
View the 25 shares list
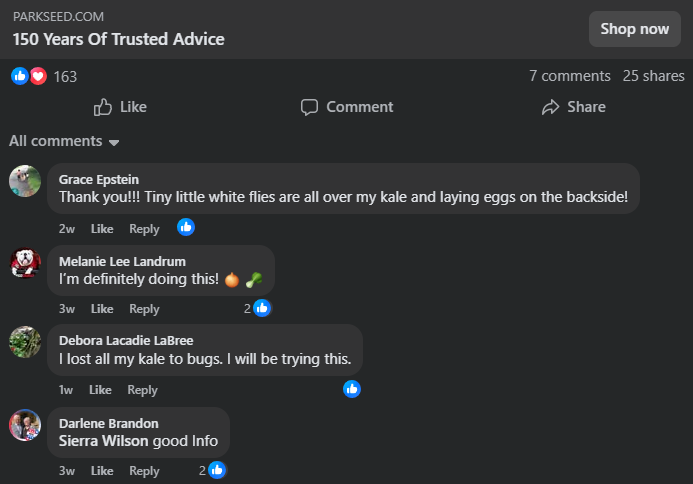[x=653, y=76]
